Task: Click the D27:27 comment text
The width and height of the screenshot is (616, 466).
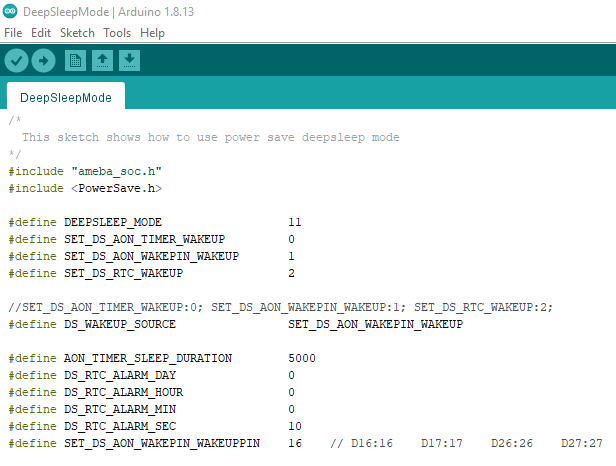Action: pyautogui.click(x=581, y=443)
